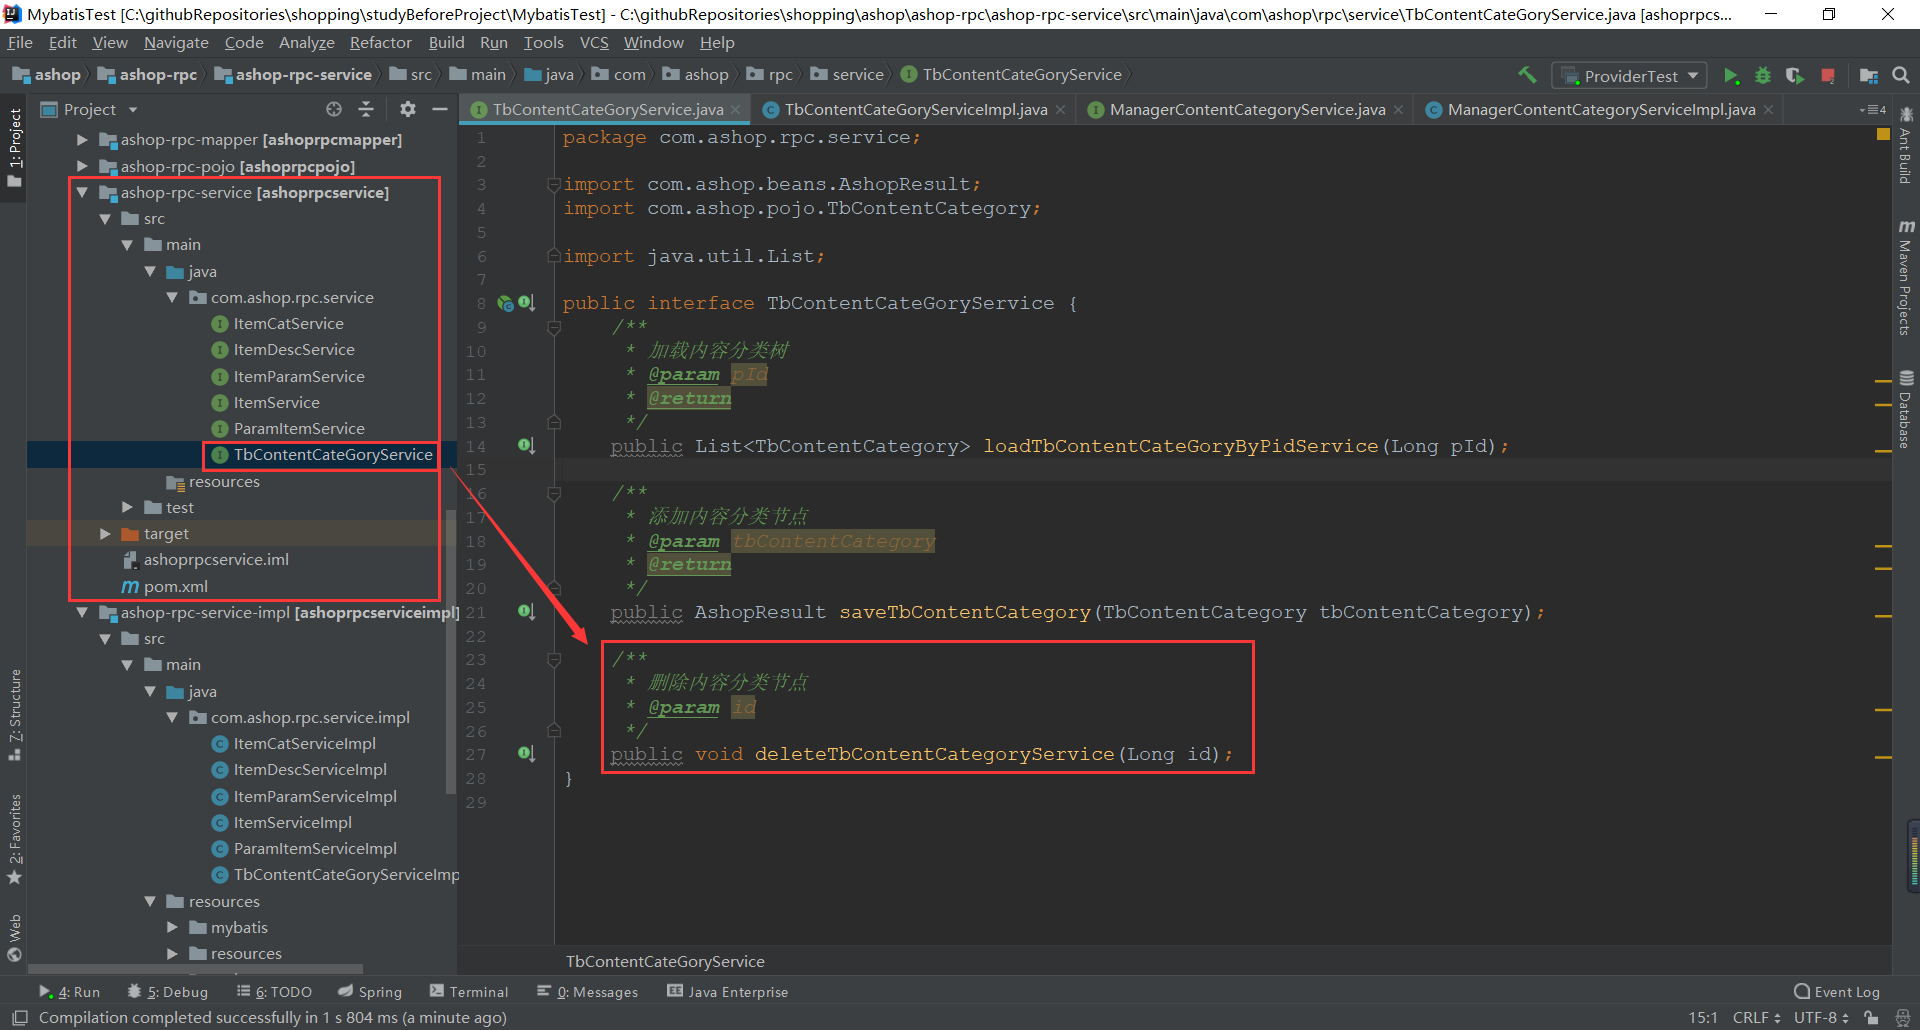
Task: Click Project panel horizontal scrollbar
Action: (195, 969)
